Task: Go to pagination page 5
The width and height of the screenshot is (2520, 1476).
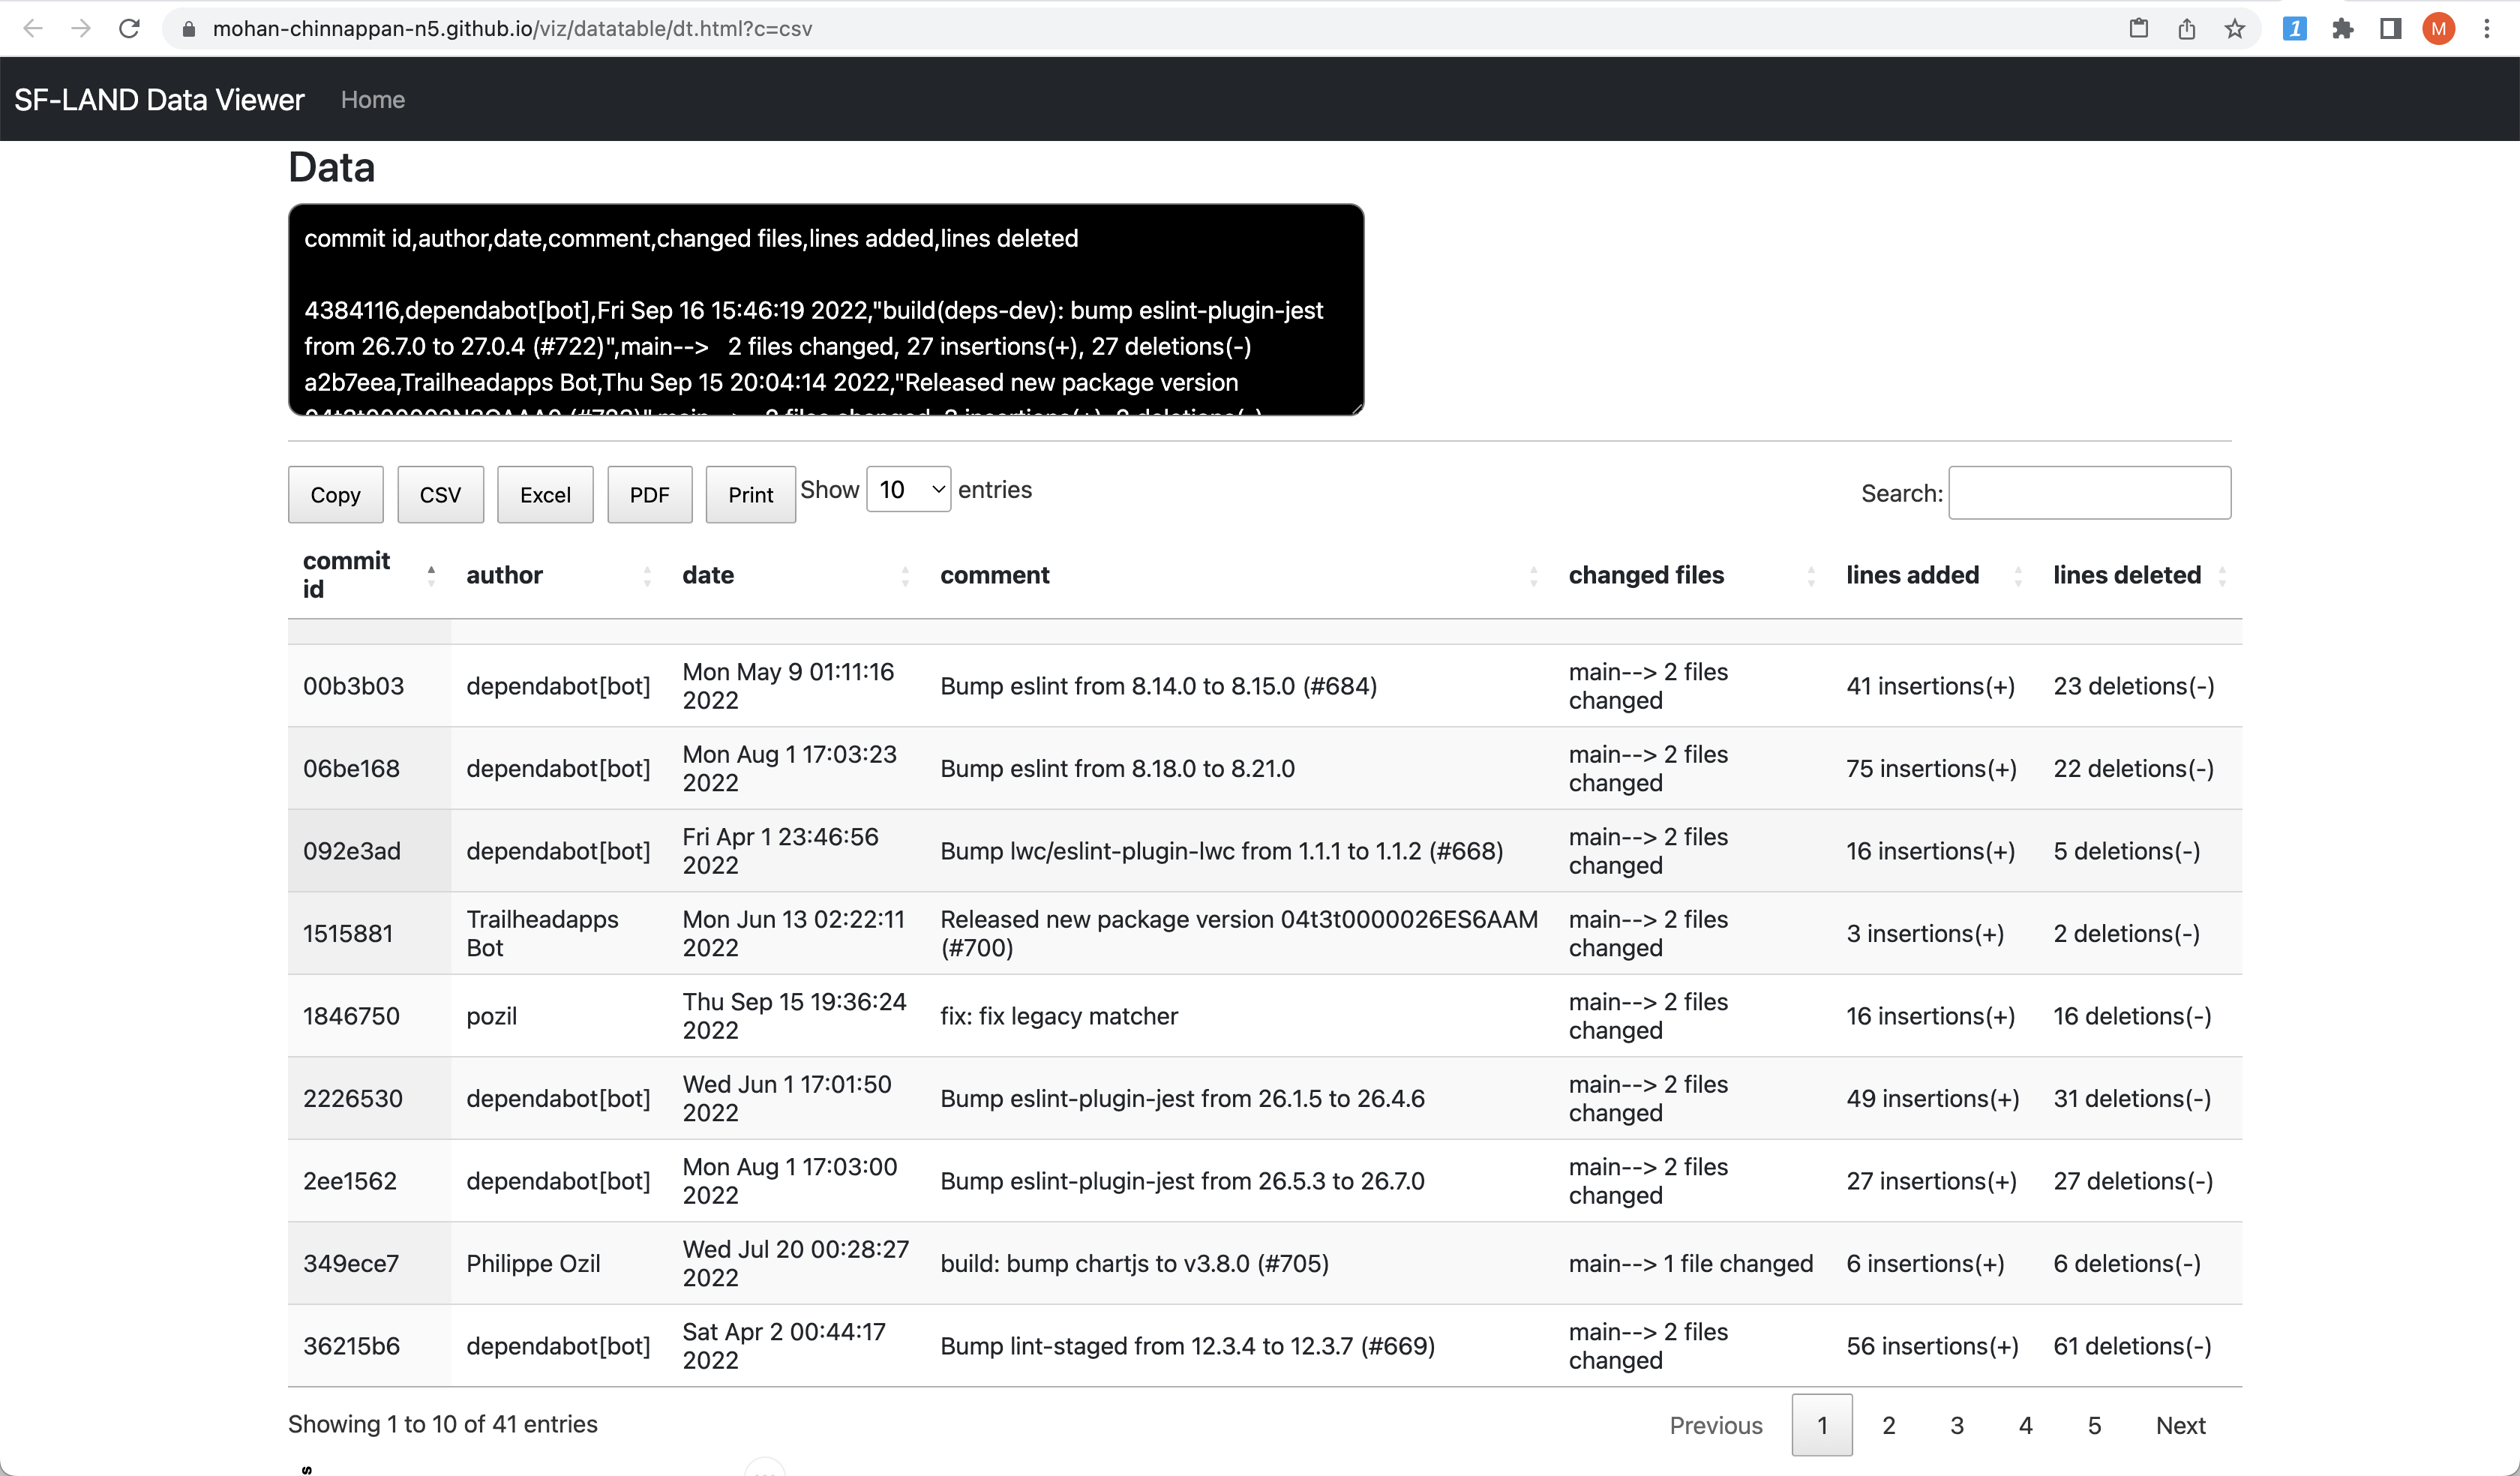Action: pos(2094,1424)
